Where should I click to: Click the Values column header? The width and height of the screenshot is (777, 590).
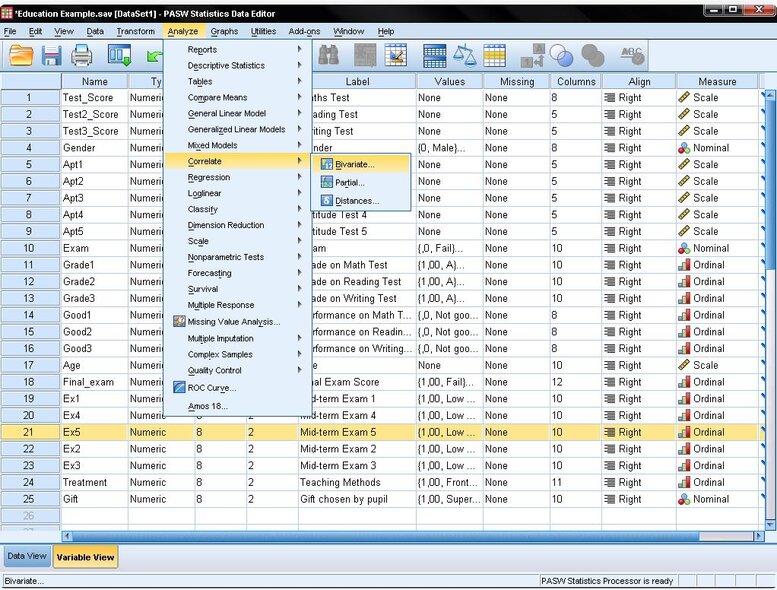pyautogui.click(x=449, y=81)
